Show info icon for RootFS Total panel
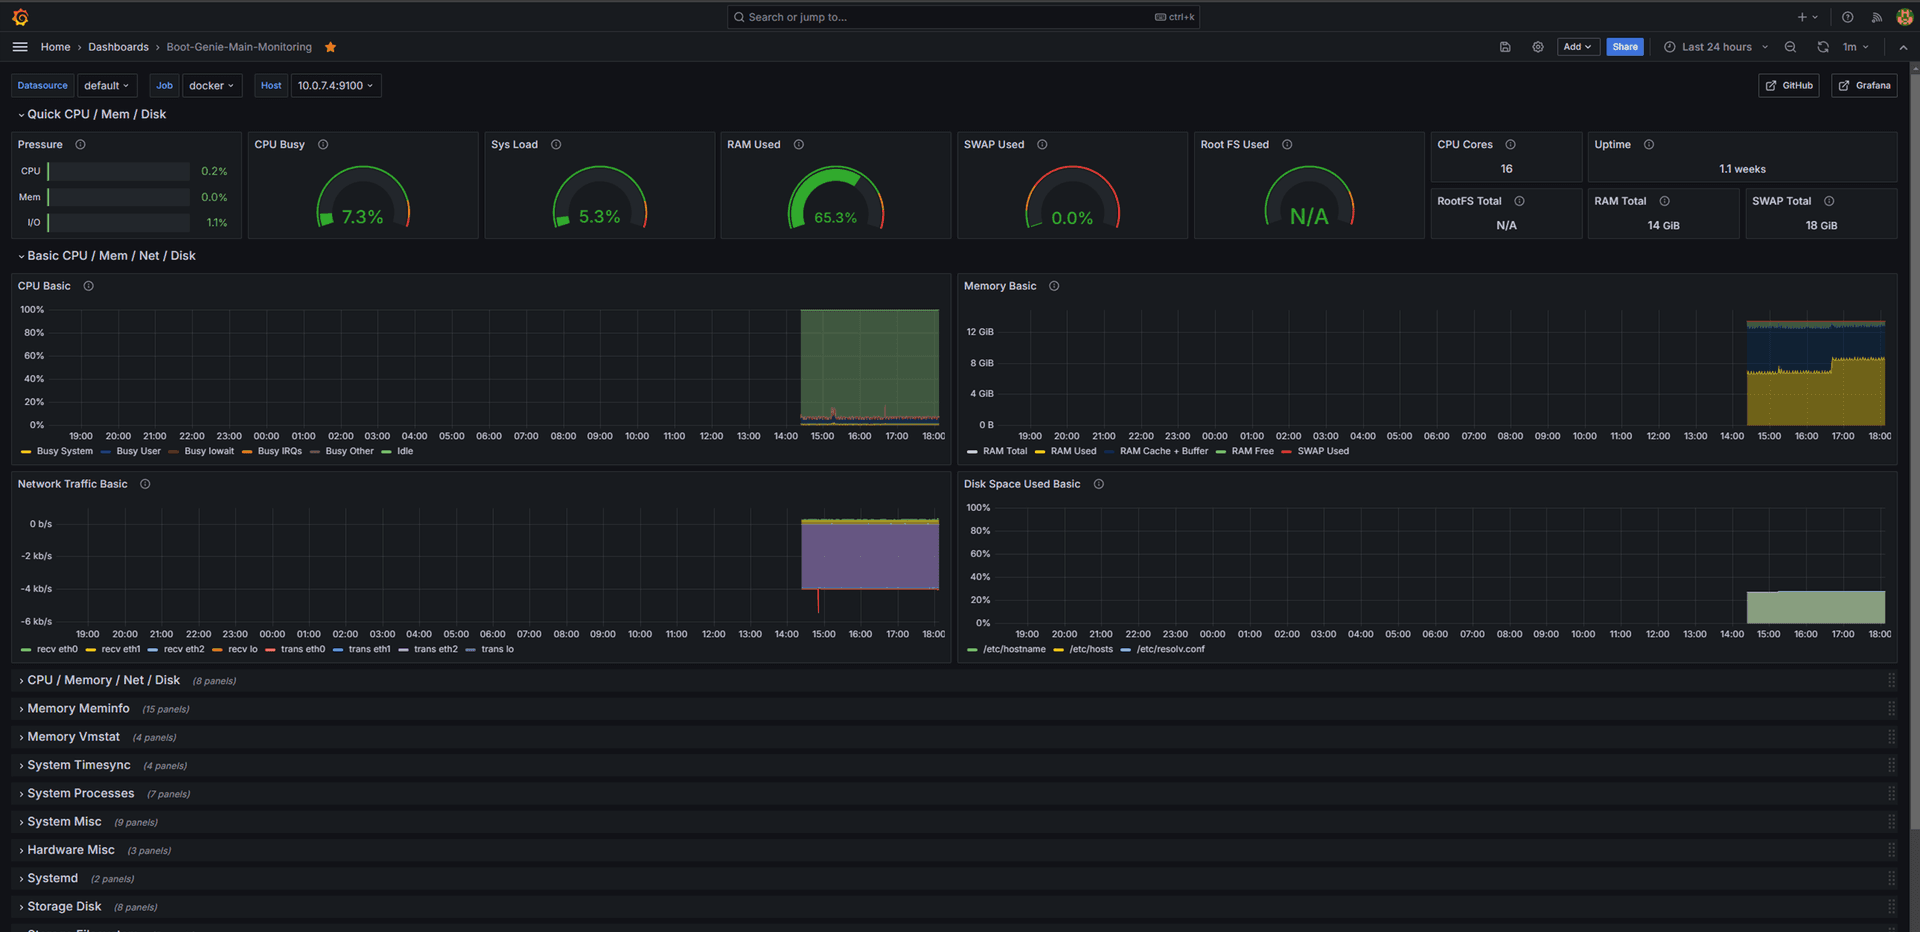 pyautogui.click(x=1519, y=201)
